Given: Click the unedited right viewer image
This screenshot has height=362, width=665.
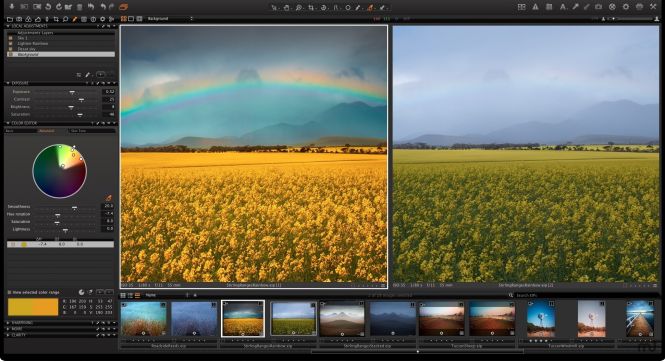Looking at the screenshot, I should point(526,153).
